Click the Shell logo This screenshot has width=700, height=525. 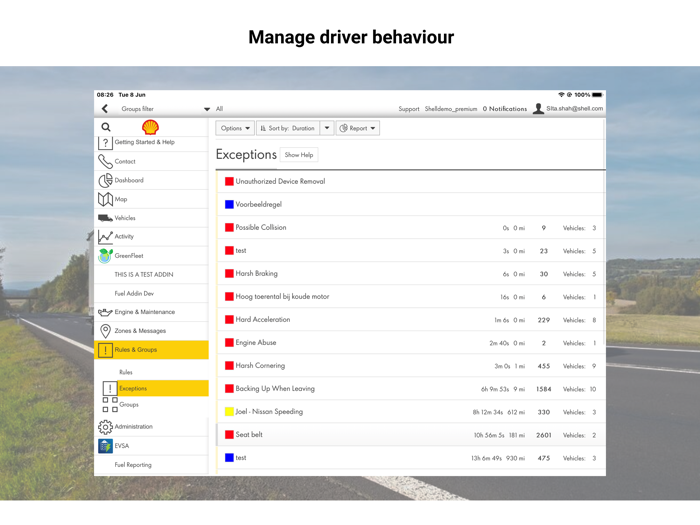[150, 127]
